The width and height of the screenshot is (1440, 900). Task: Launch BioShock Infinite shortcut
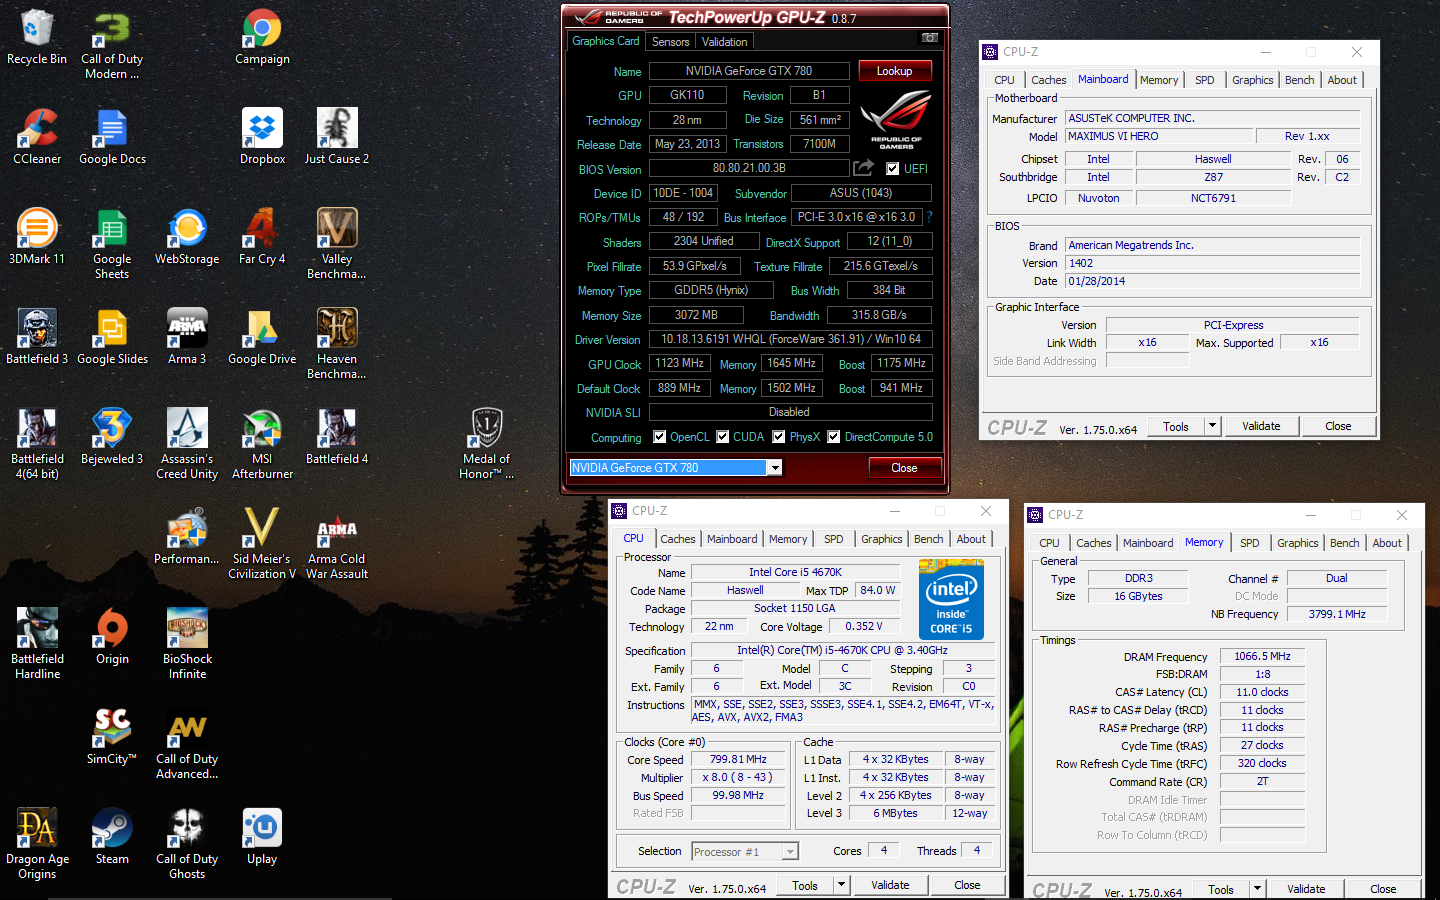(x=187, y=645)
